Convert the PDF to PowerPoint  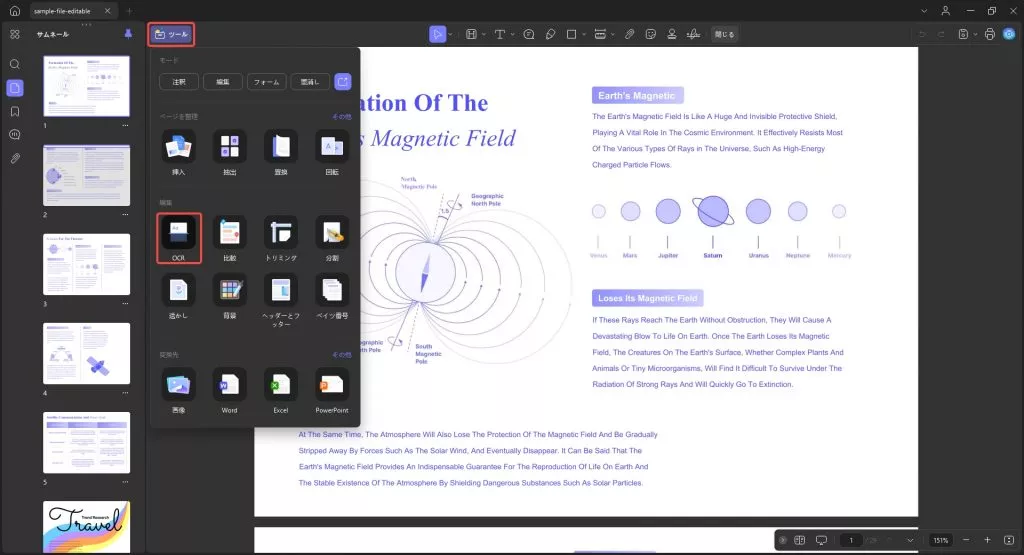point(332,390)
